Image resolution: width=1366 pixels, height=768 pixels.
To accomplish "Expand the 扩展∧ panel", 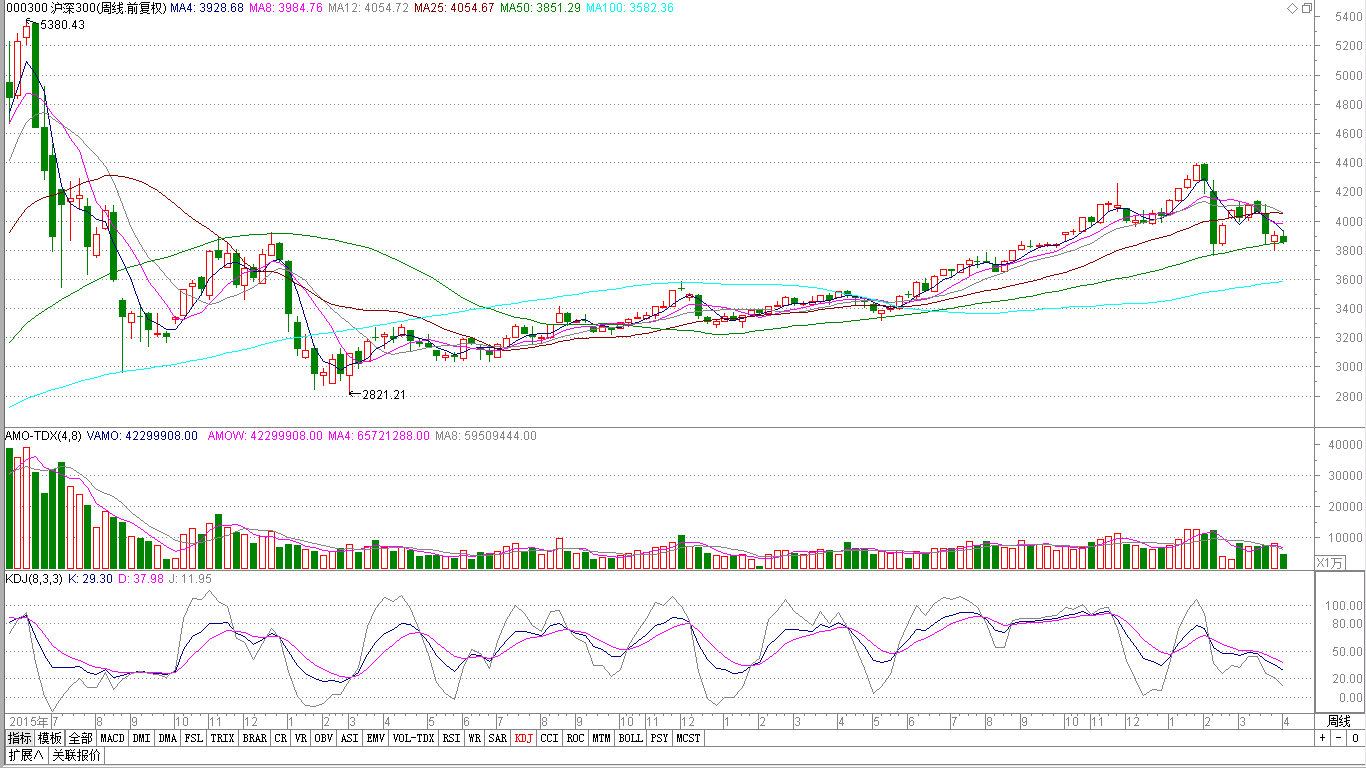I will pyautogui.click(x=26, y=755).
